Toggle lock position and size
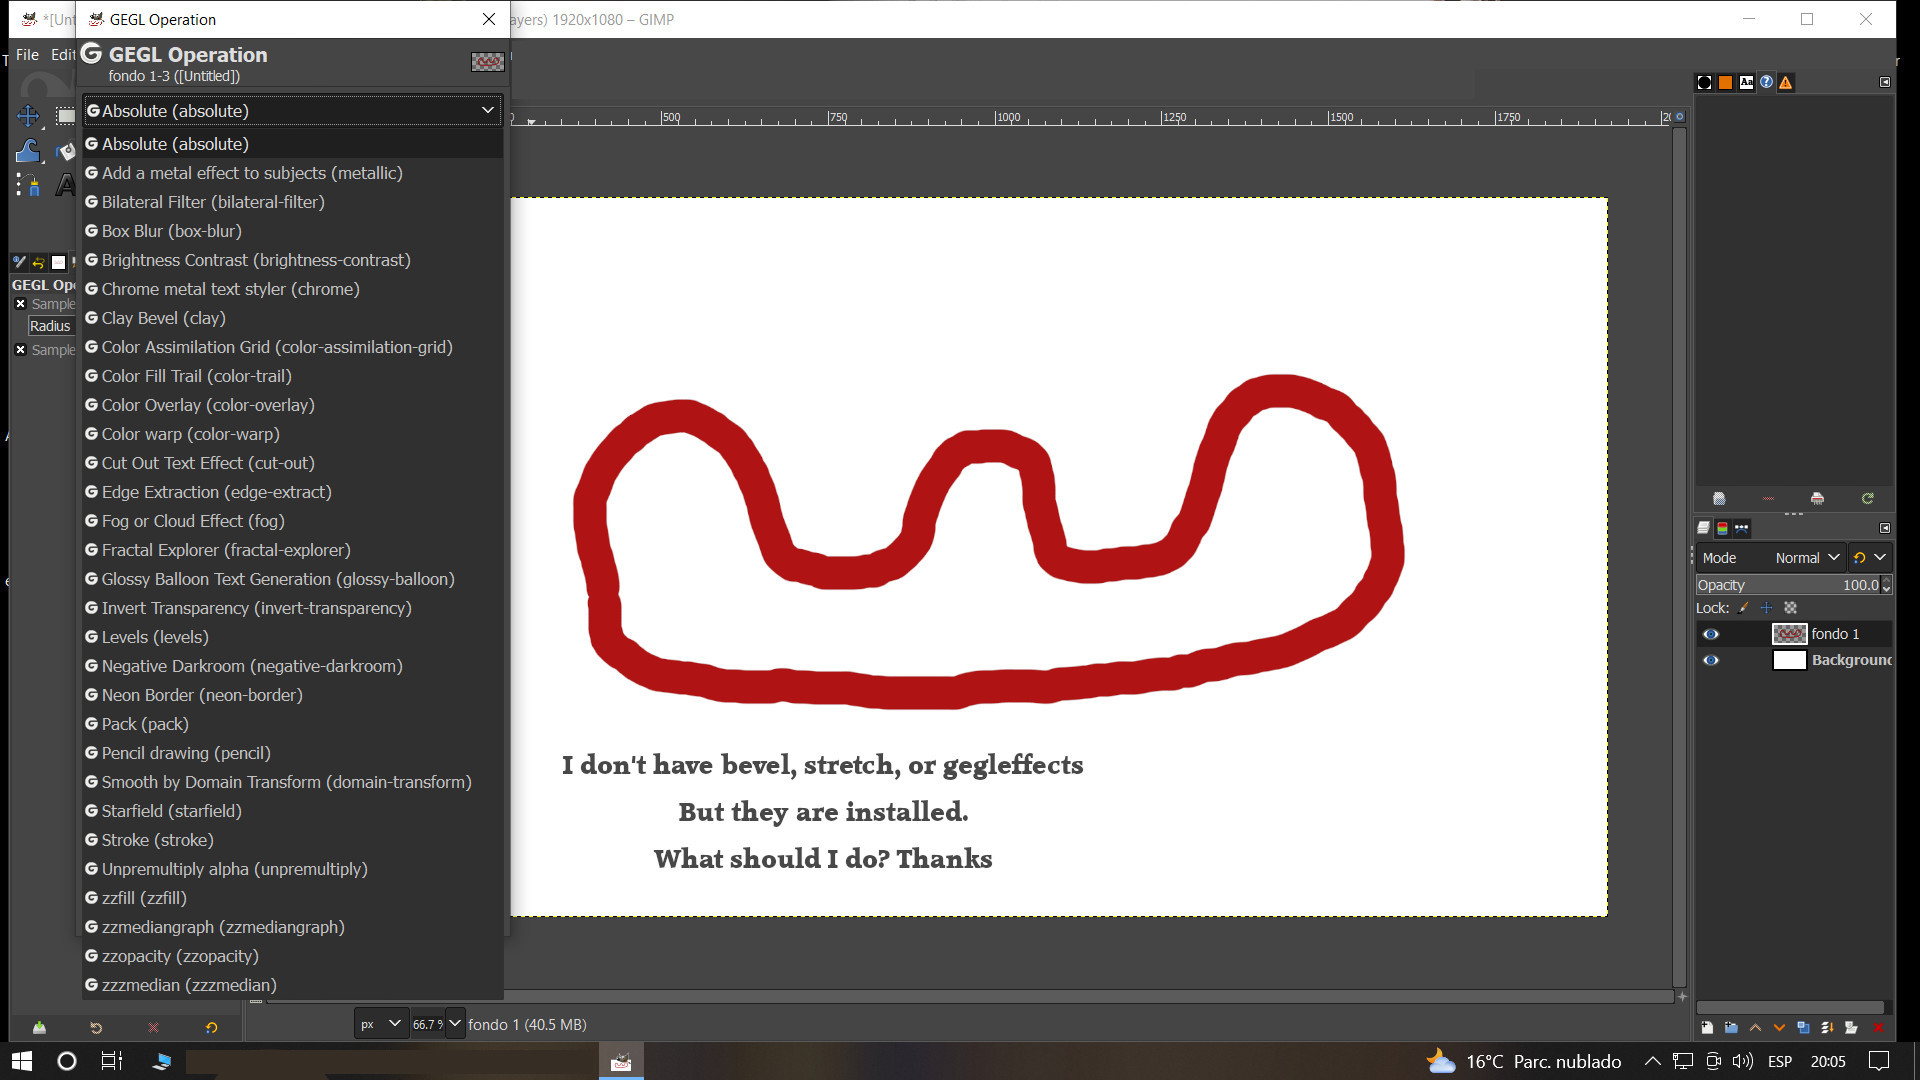 (x=1766, y=607)
